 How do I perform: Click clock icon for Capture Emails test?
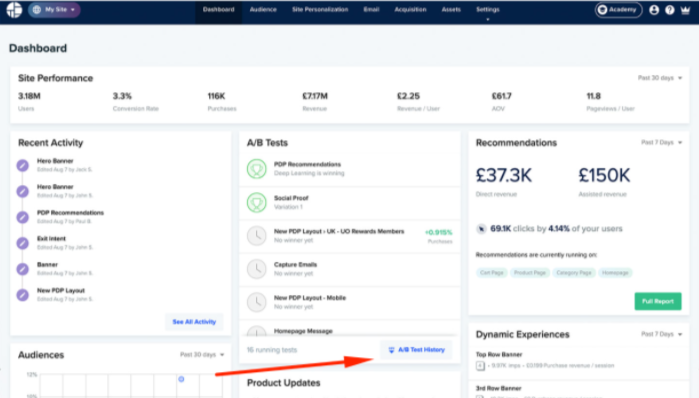pyautogui.click(x=257, y=269)
